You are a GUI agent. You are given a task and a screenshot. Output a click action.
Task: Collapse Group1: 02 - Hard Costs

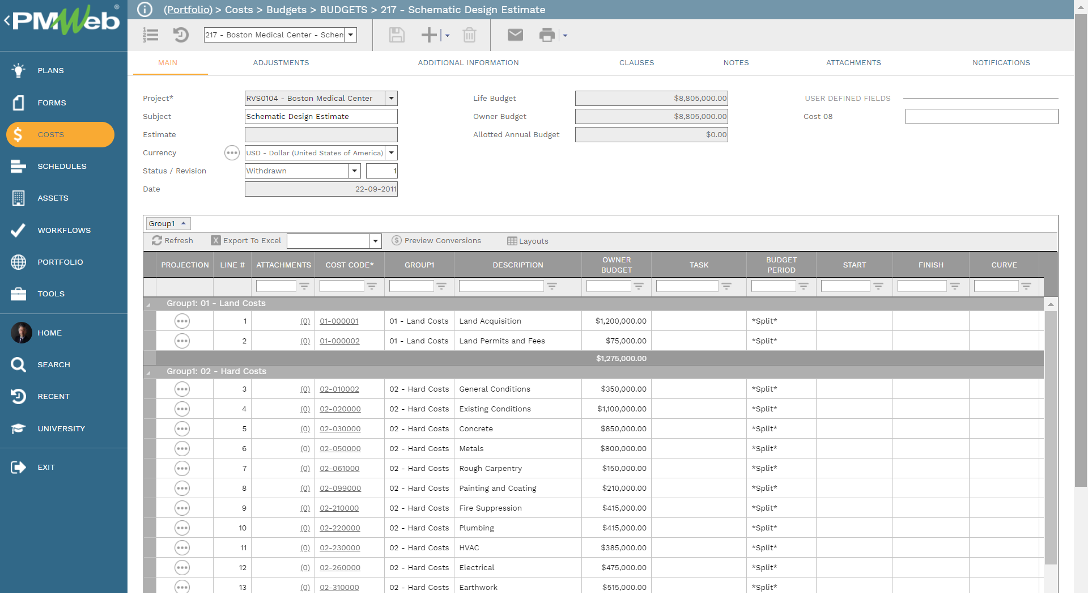point(148,372)
